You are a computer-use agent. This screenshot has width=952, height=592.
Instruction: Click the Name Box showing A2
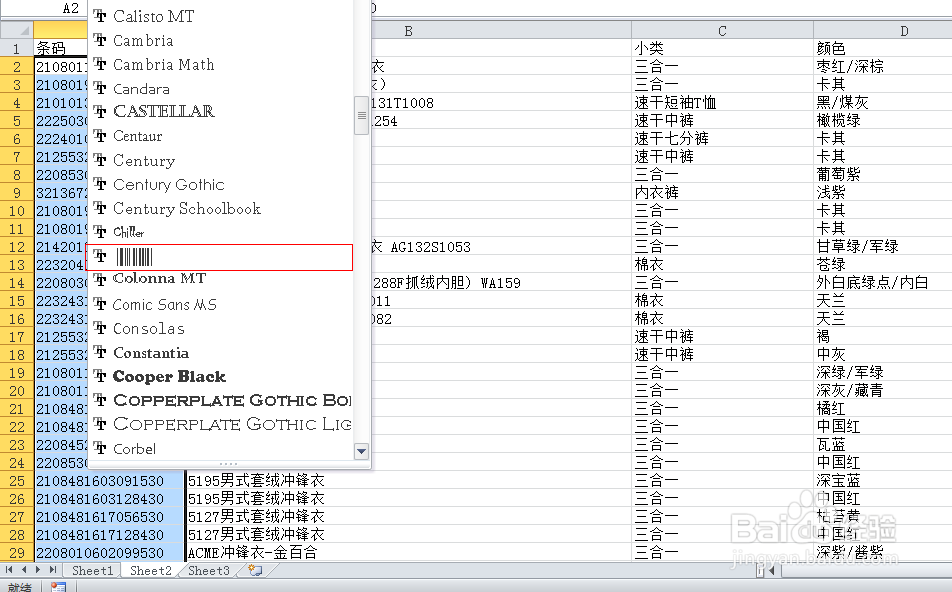[43, 8]
